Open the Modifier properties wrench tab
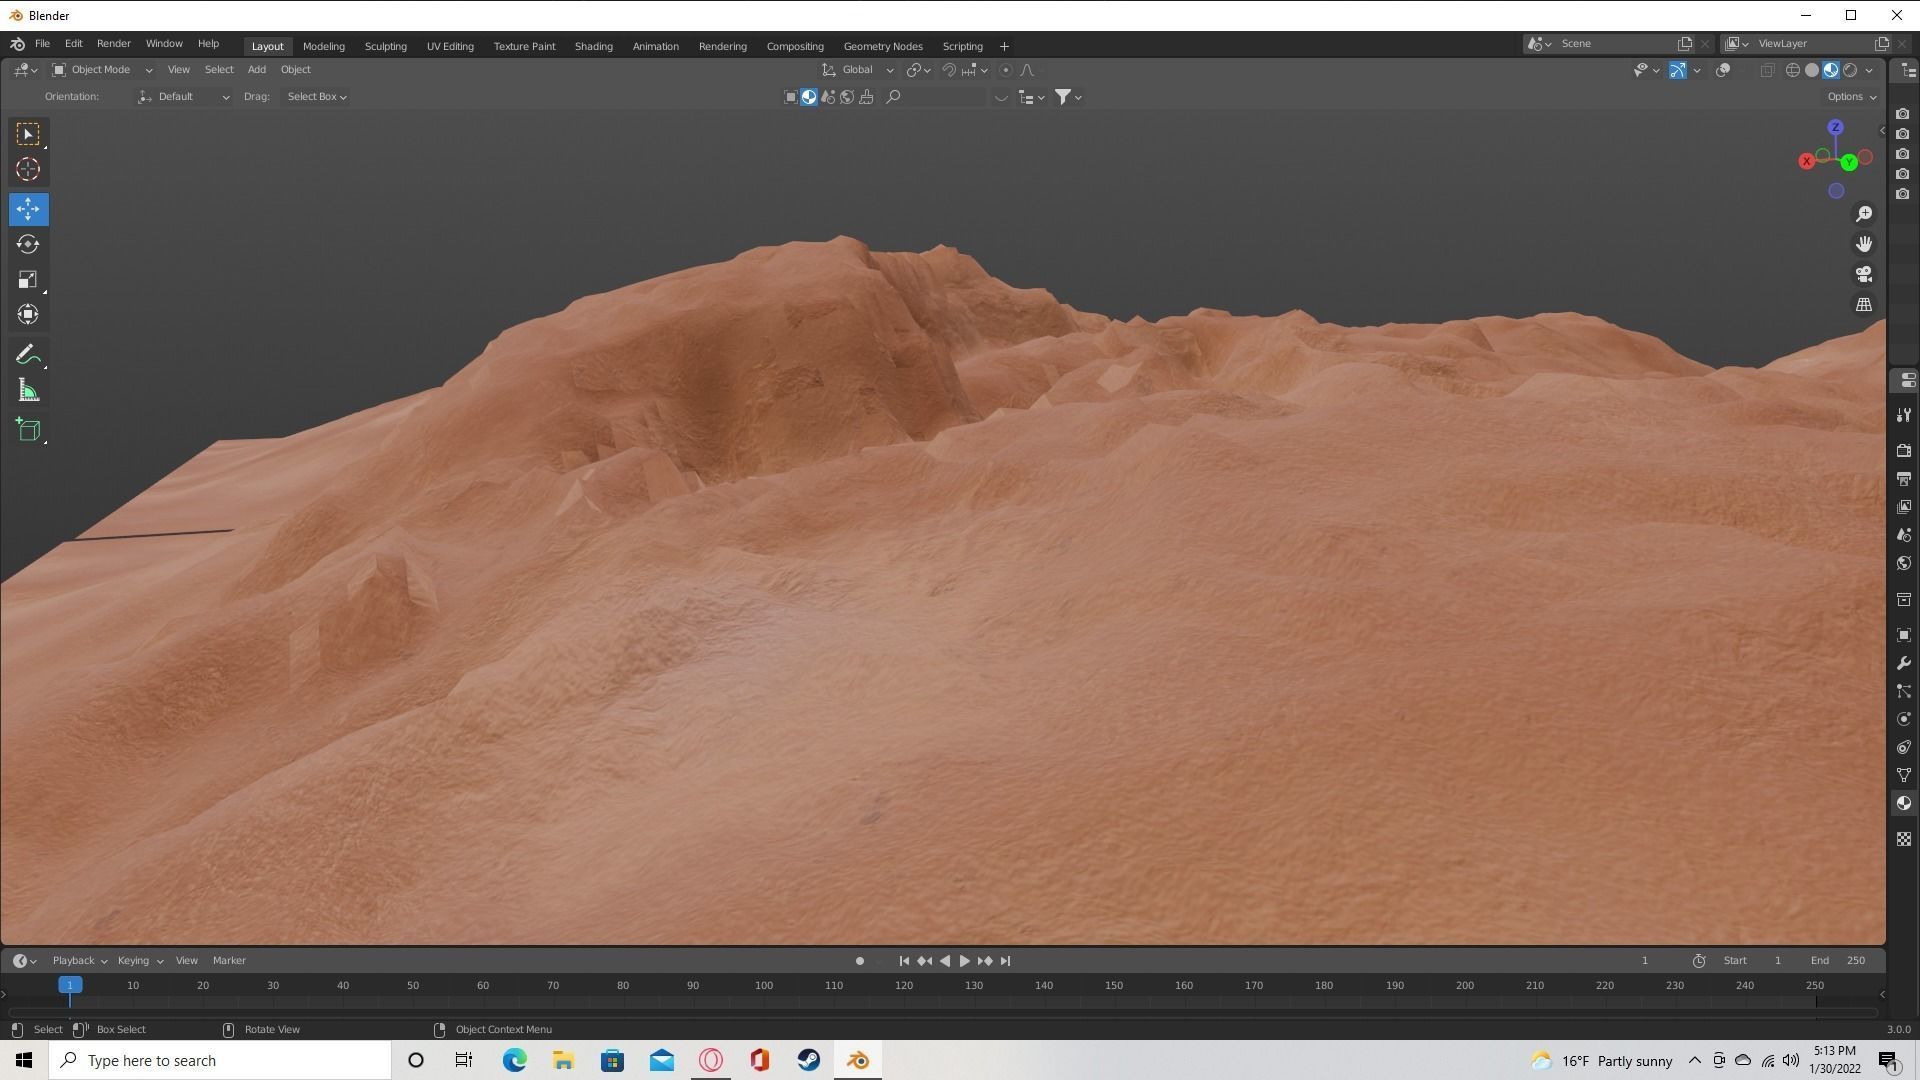 tap(1904, 663)
